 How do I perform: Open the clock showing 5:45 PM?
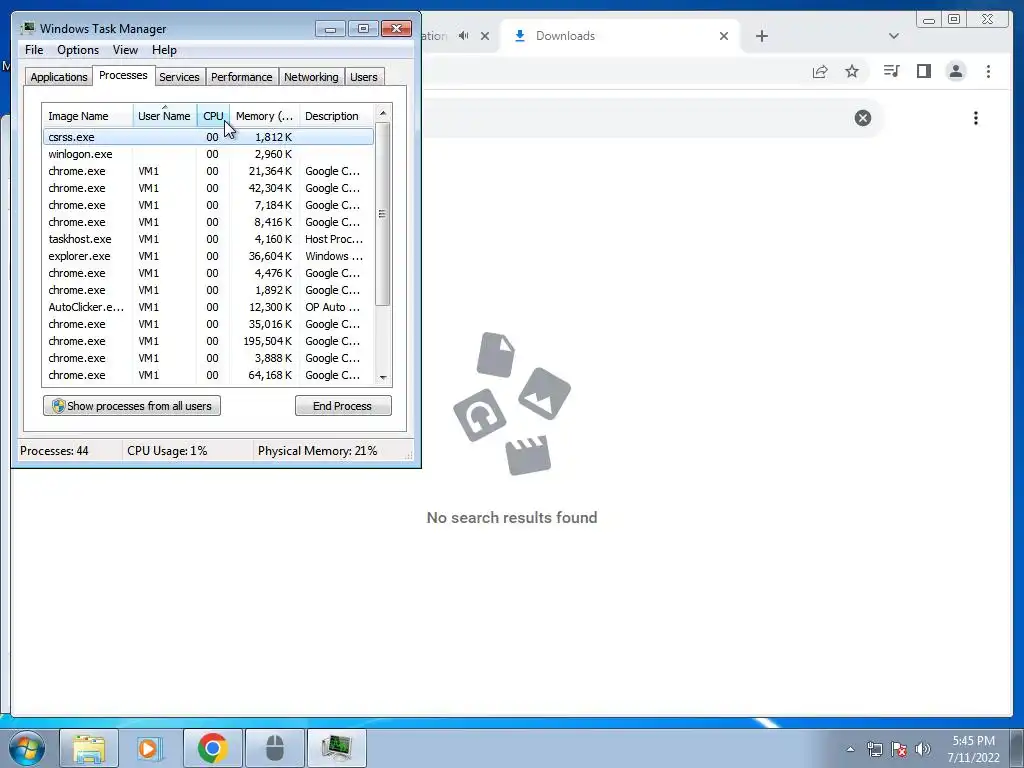click(x=973, y=749)
